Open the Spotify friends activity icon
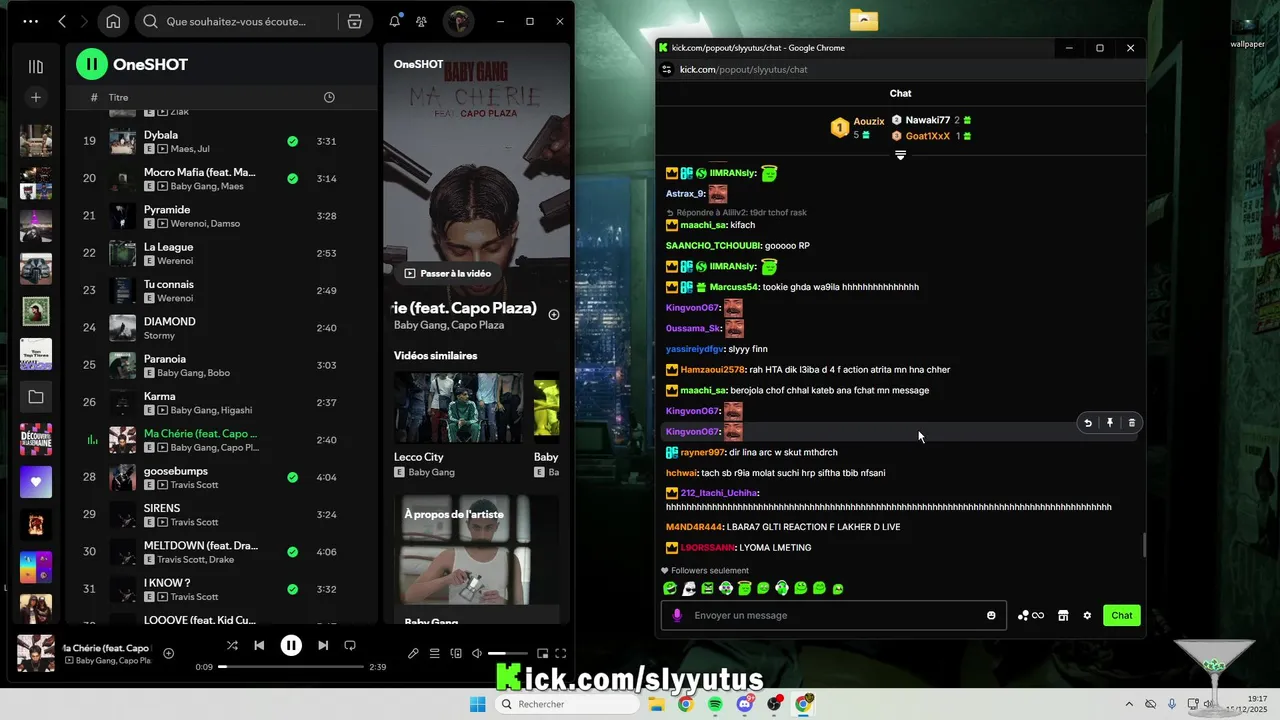 click(x=422, y=21)
